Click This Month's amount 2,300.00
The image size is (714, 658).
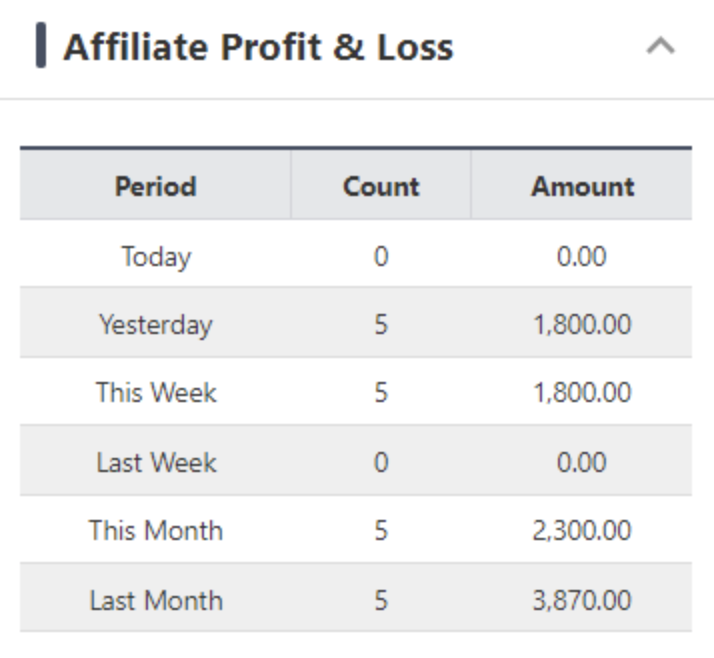pyautogui.click(x=582, y=530)
